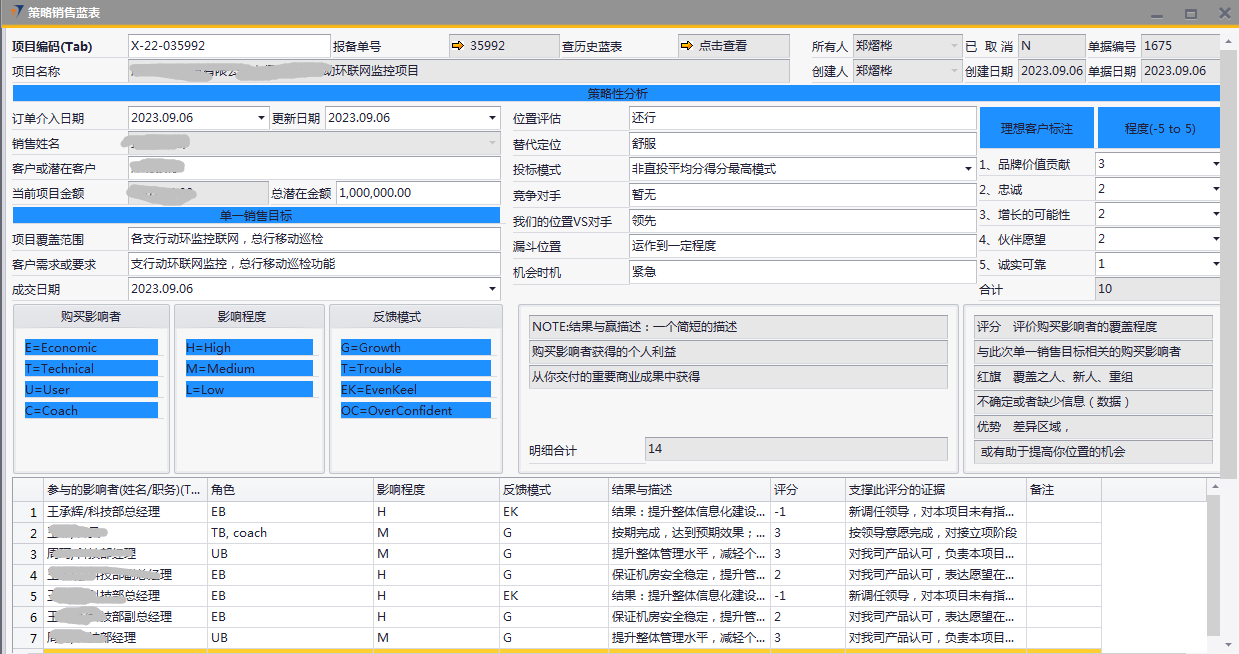The height and width of the screenshot is (654, 1239).
Task: Click the arrow icon on 点击查看 button
Action: [687, 46]
